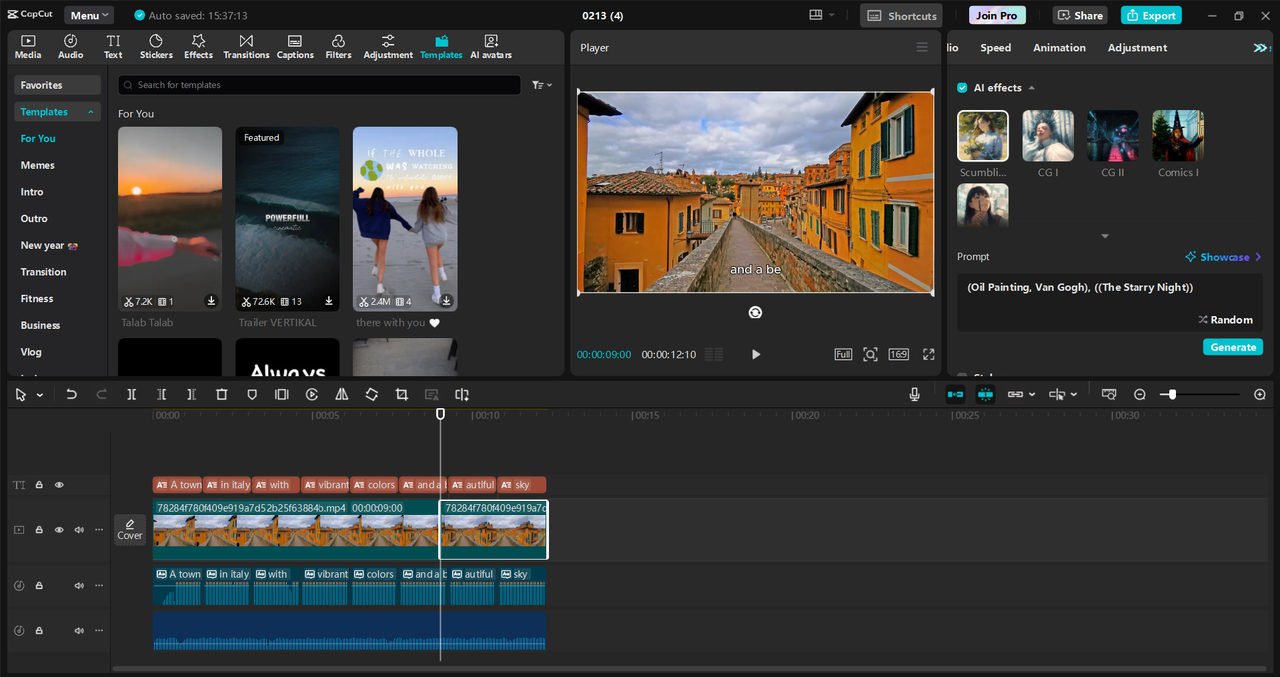
Task: Select the Memes template category
Action: tap(38, 165)
